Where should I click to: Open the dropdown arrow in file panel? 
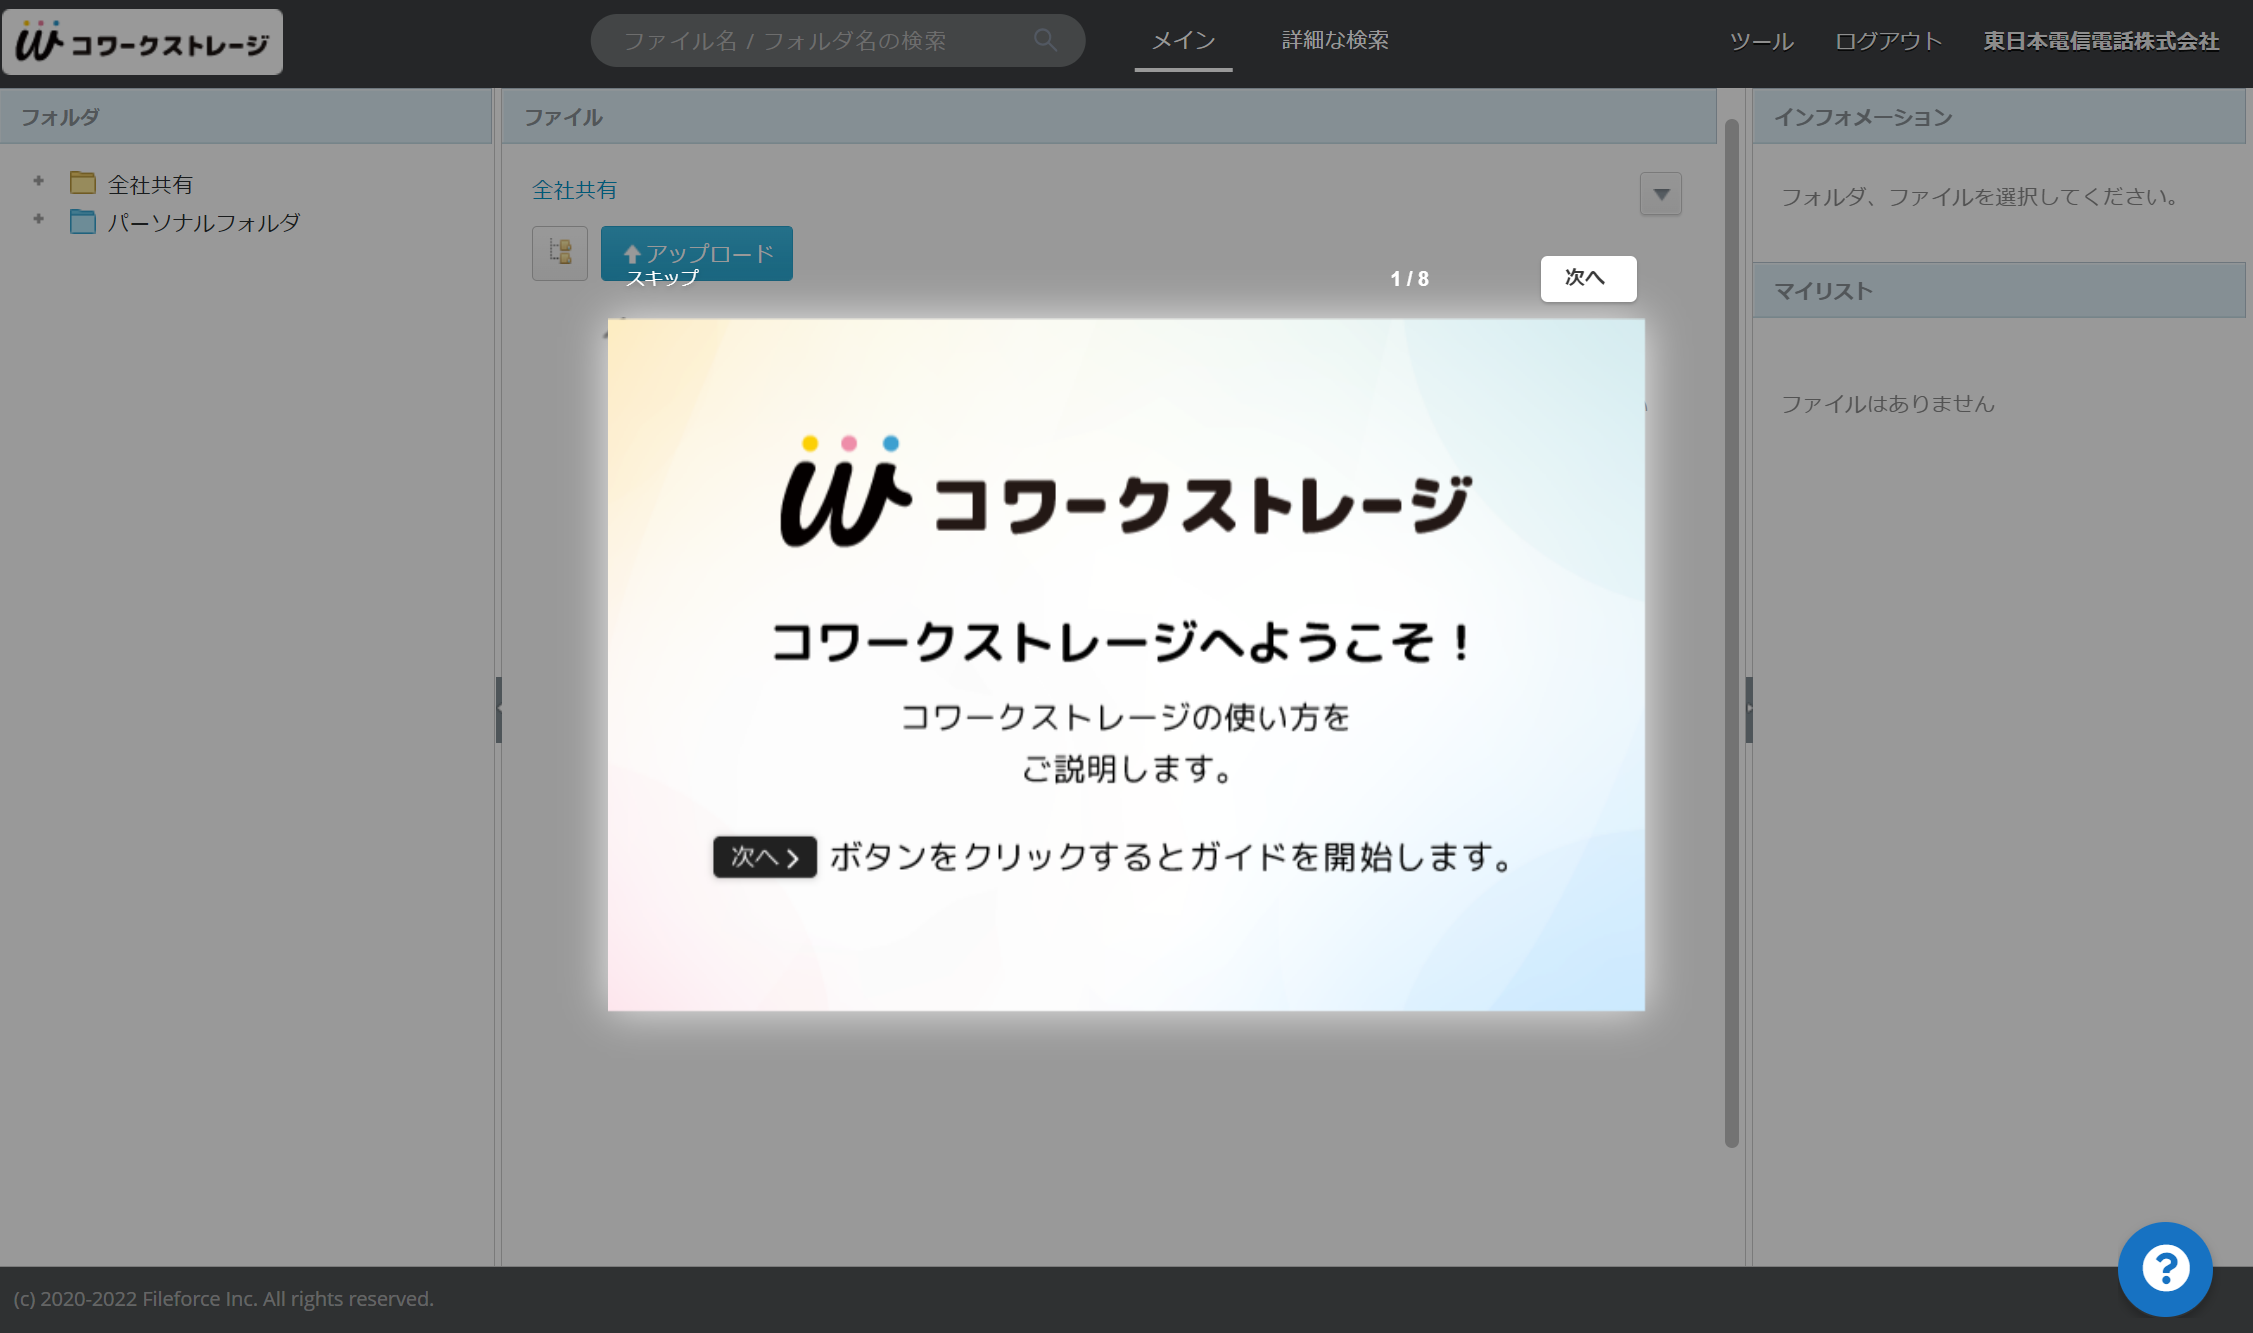1661,194
